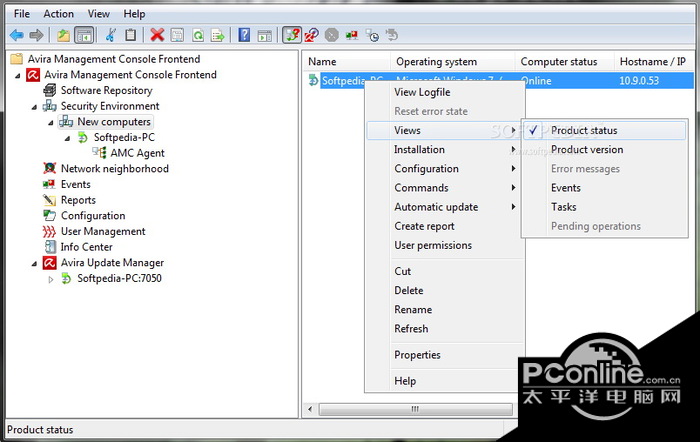700x442 pixels.
Task: Click the events computers toolbar icon
Action: [x=351, y=35]
